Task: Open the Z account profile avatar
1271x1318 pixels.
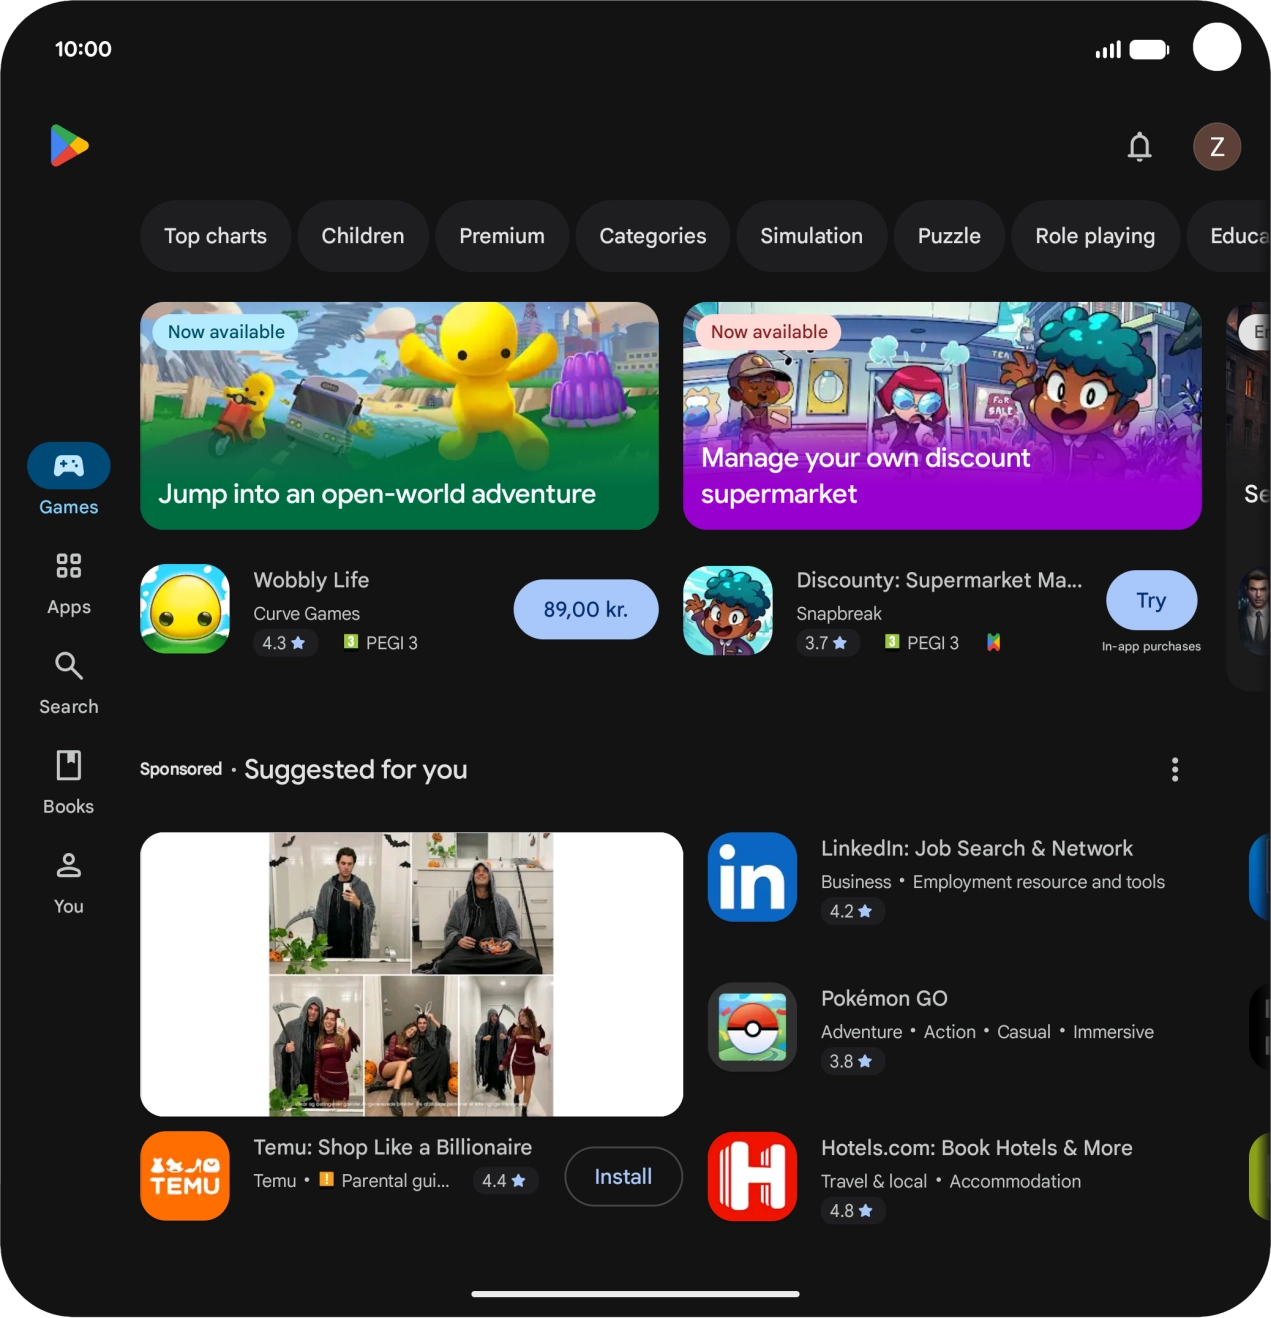Action: [x=1216, y=147]
